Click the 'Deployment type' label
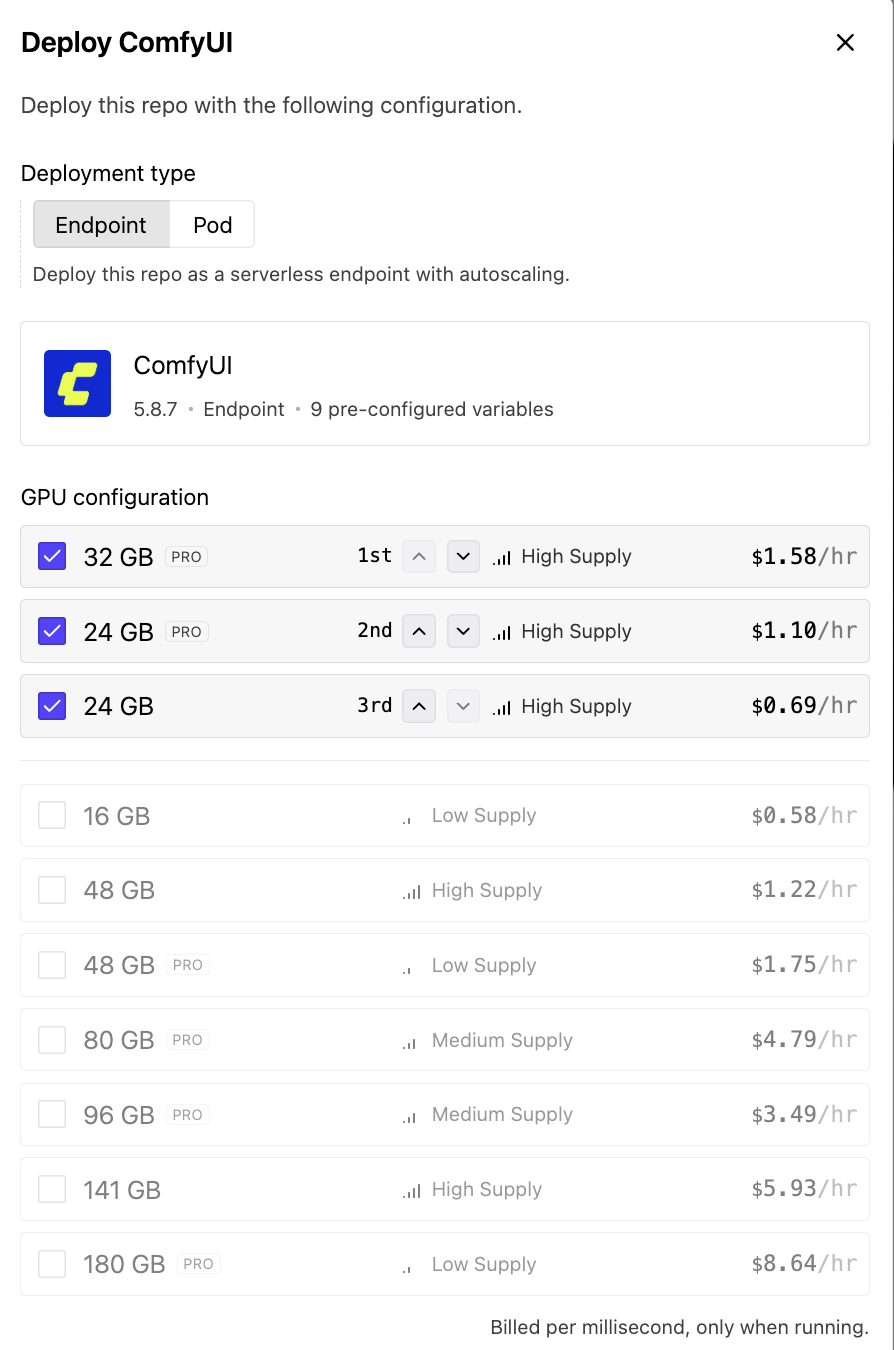The width and height of the screenshot is (894, 1350). [108, 173]
